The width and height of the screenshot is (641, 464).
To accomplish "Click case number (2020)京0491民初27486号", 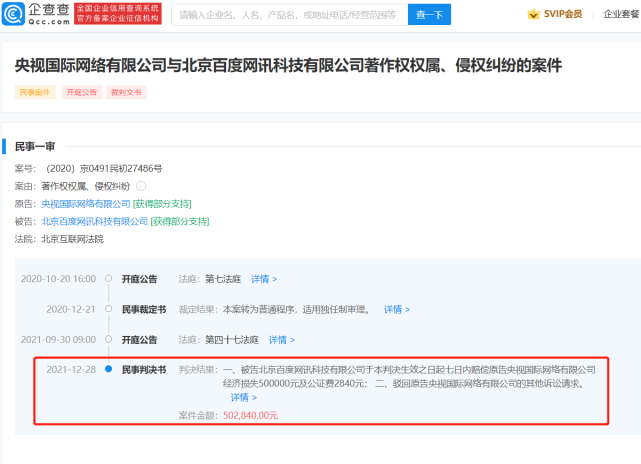I will coord(104,169).
